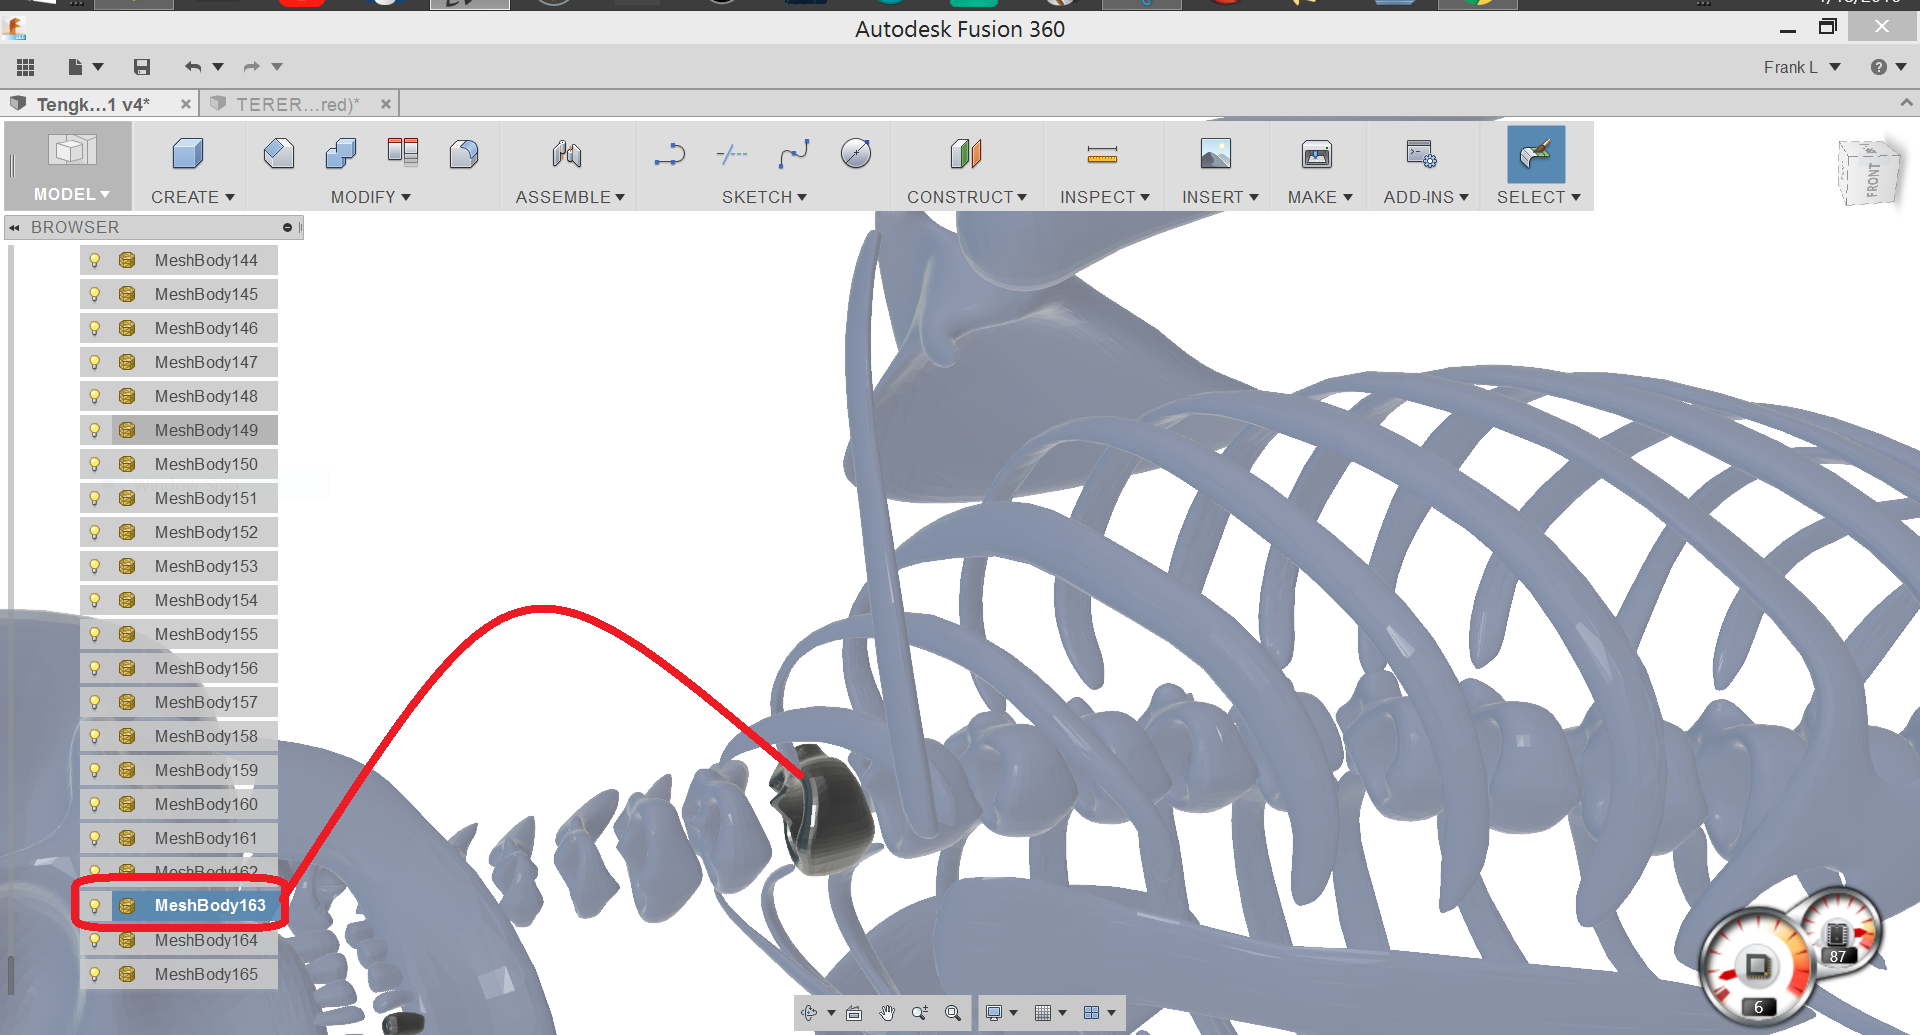
Task: Collapse the BROWSER panel
Action: [x=14, y=228]
